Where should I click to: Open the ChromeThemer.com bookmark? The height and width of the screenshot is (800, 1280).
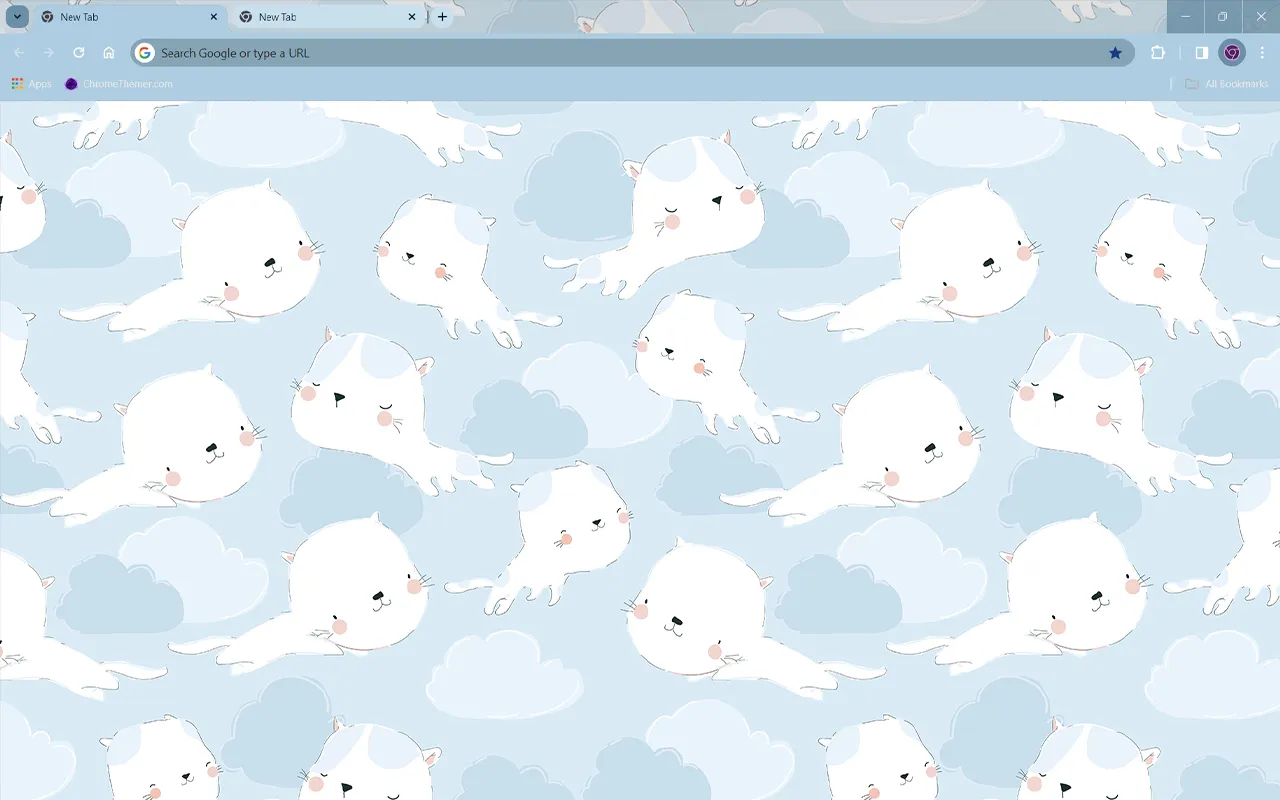(119, 84)
